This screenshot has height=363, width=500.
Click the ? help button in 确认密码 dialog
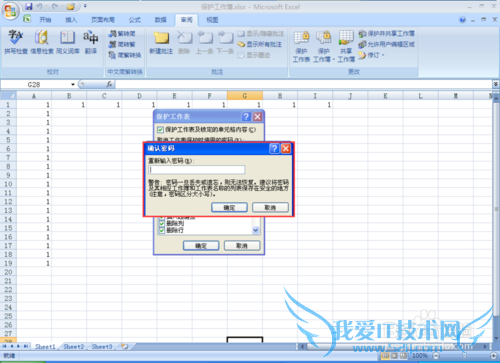click(x=274, y=148)
